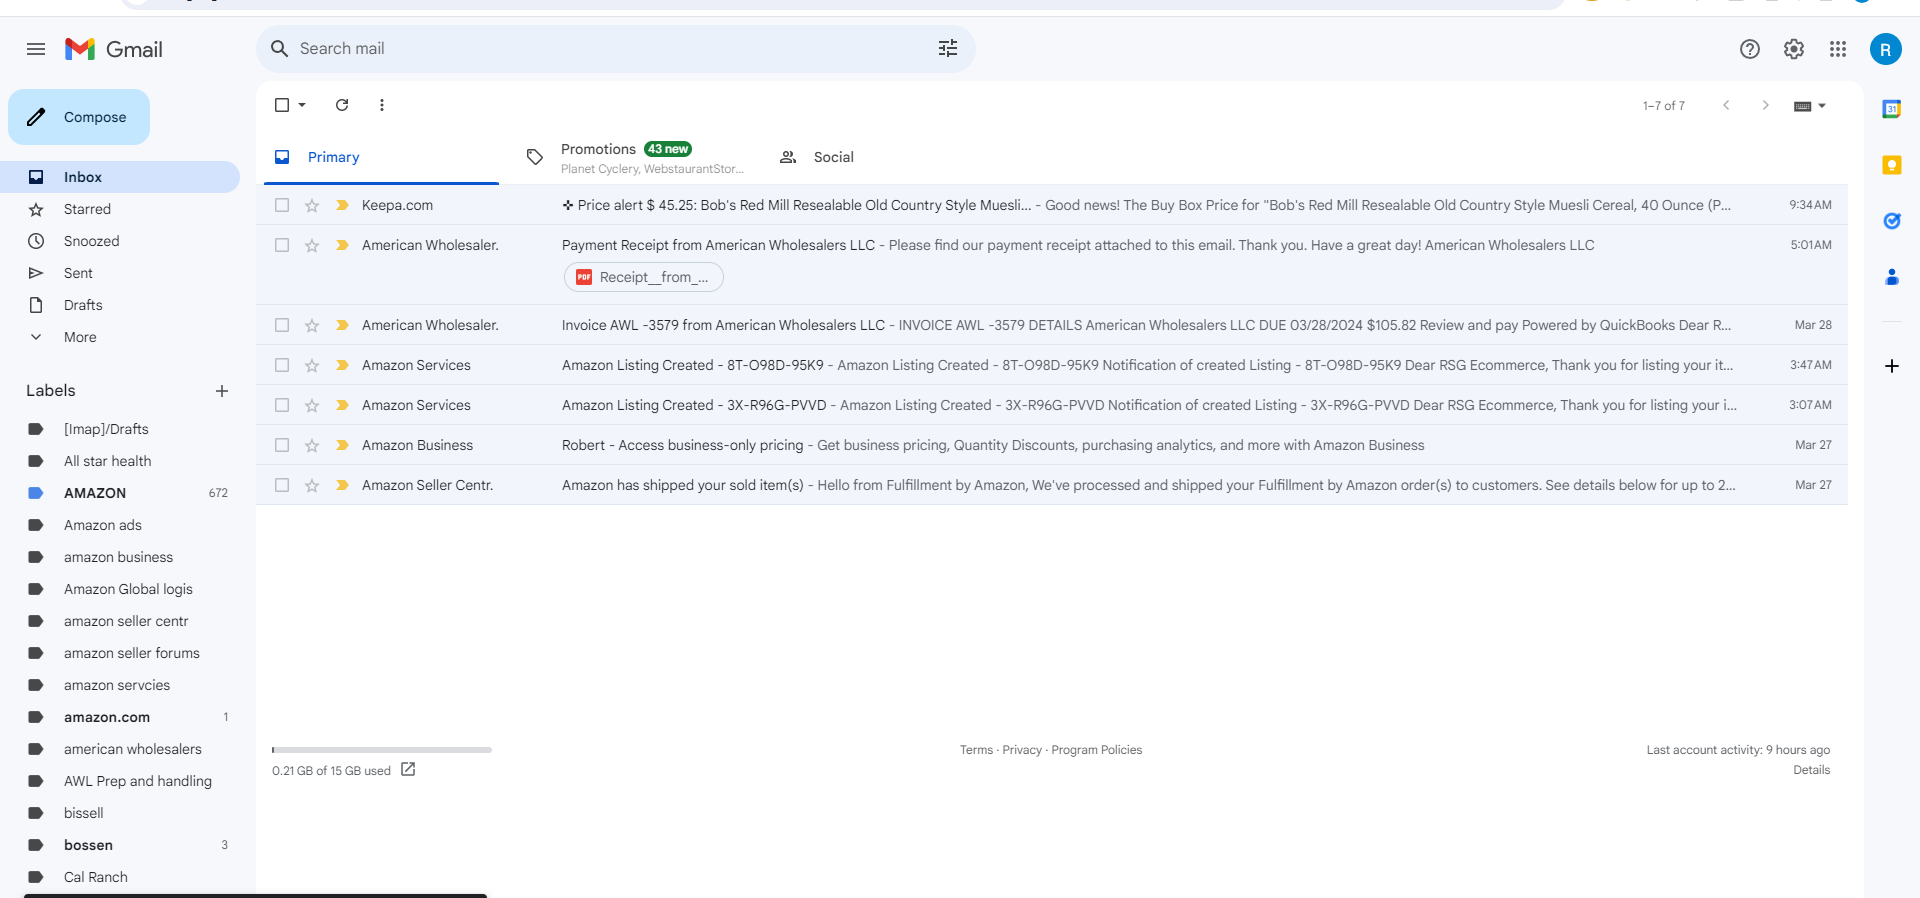This screenshot has width=1920, height=898.
Task: Create new label plus icon
Action: pyautogui.click(x=222, y=391)
